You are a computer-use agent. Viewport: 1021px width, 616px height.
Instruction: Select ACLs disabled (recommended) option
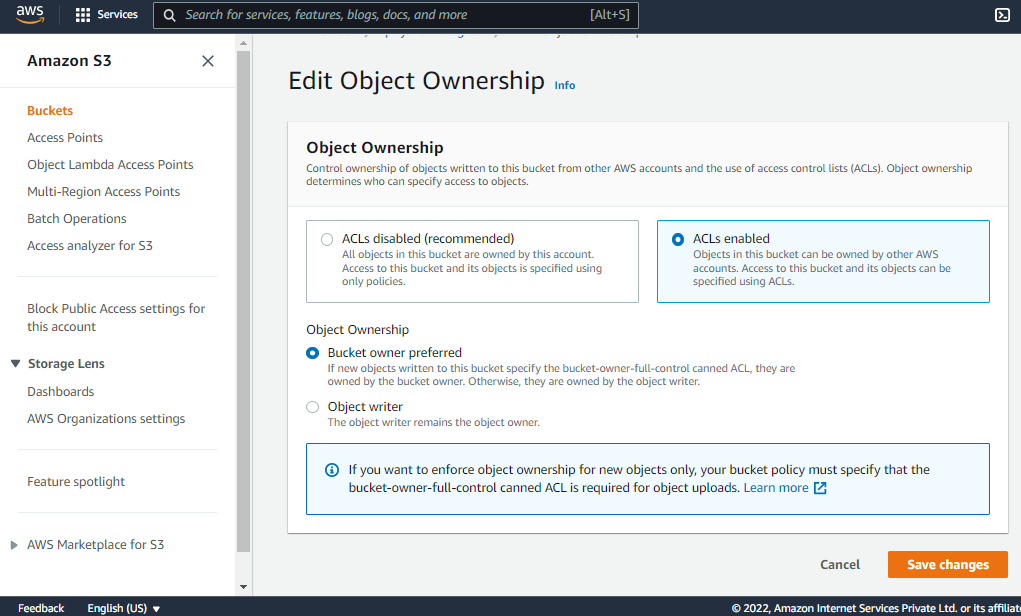coord(327,239)
